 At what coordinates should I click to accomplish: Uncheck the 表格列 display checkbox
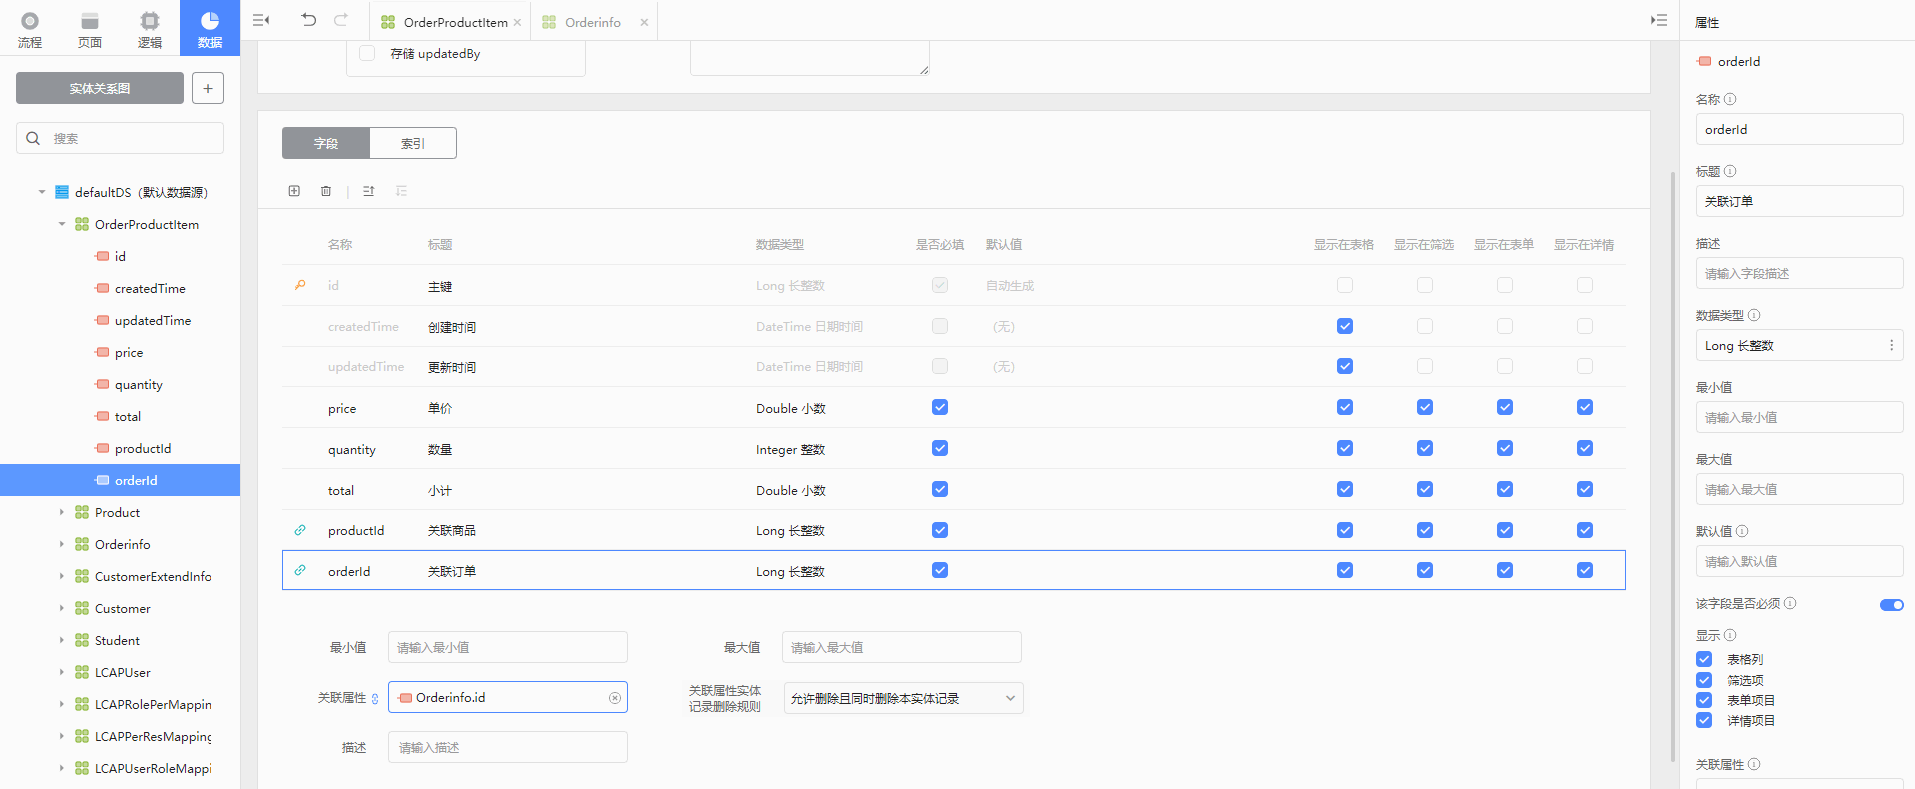click(1704, 659)
